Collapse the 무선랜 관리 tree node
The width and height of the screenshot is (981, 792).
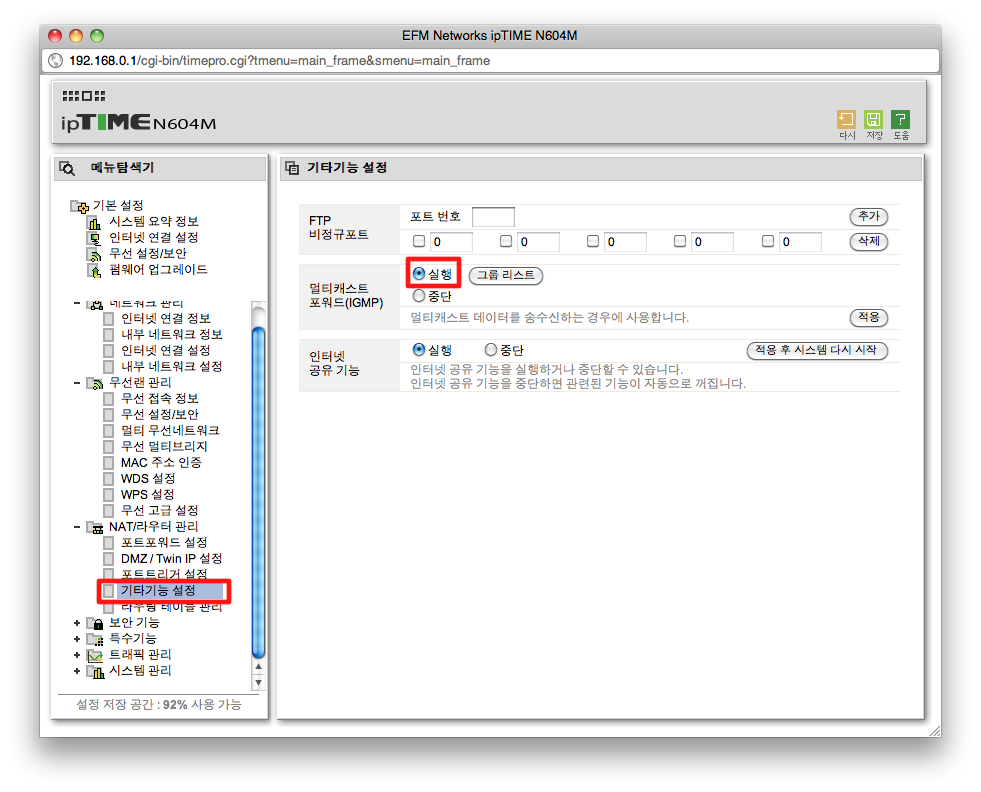point(77,383)
